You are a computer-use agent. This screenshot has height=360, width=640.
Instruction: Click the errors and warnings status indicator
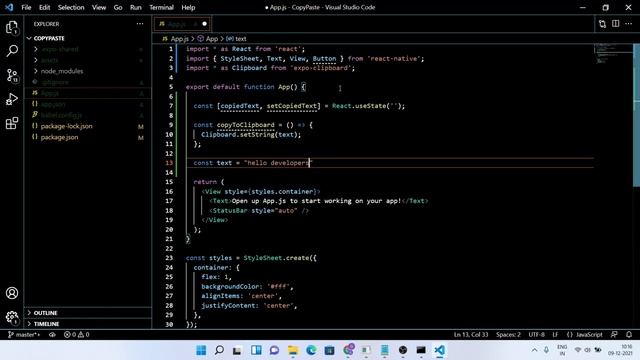(76, 335)
